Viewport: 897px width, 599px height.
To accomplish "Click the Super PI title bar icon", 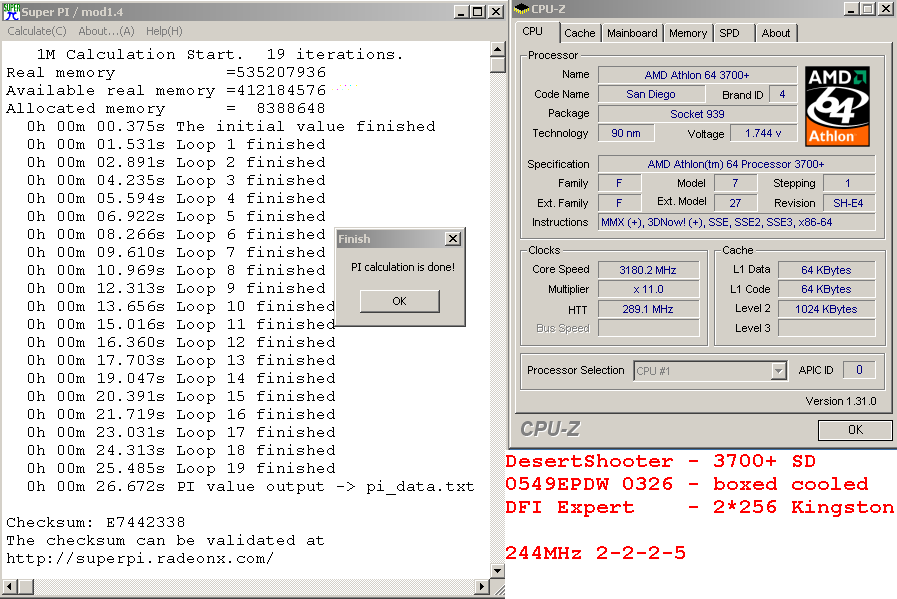I will [11, 11].
